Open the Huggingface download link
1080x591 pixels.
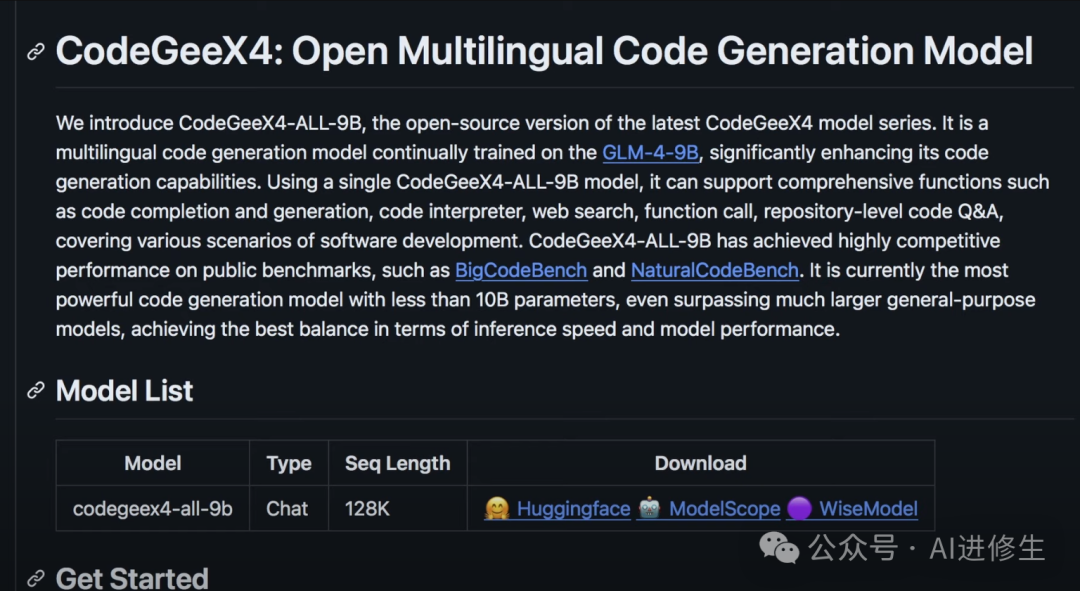(x=573, y=509)
